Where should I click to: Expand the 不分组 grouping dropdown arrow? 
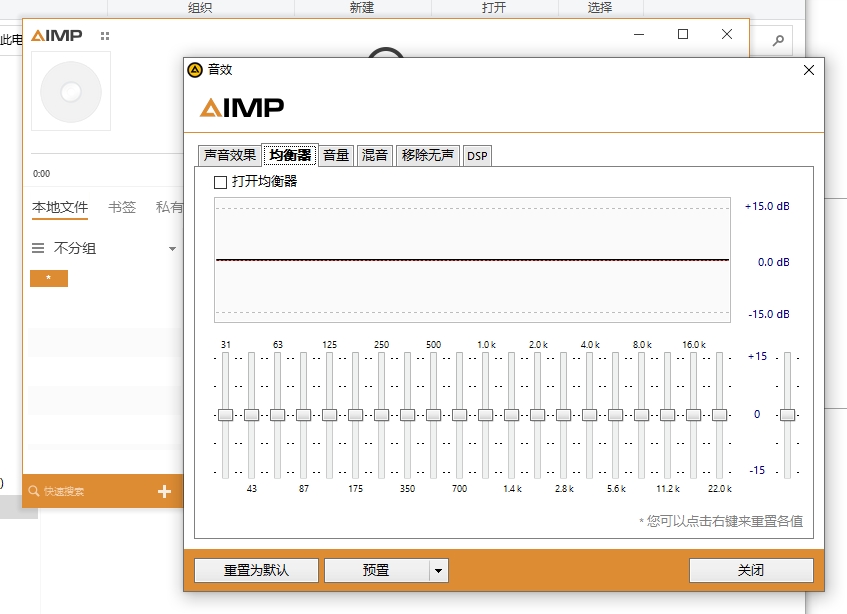point(172,249)
